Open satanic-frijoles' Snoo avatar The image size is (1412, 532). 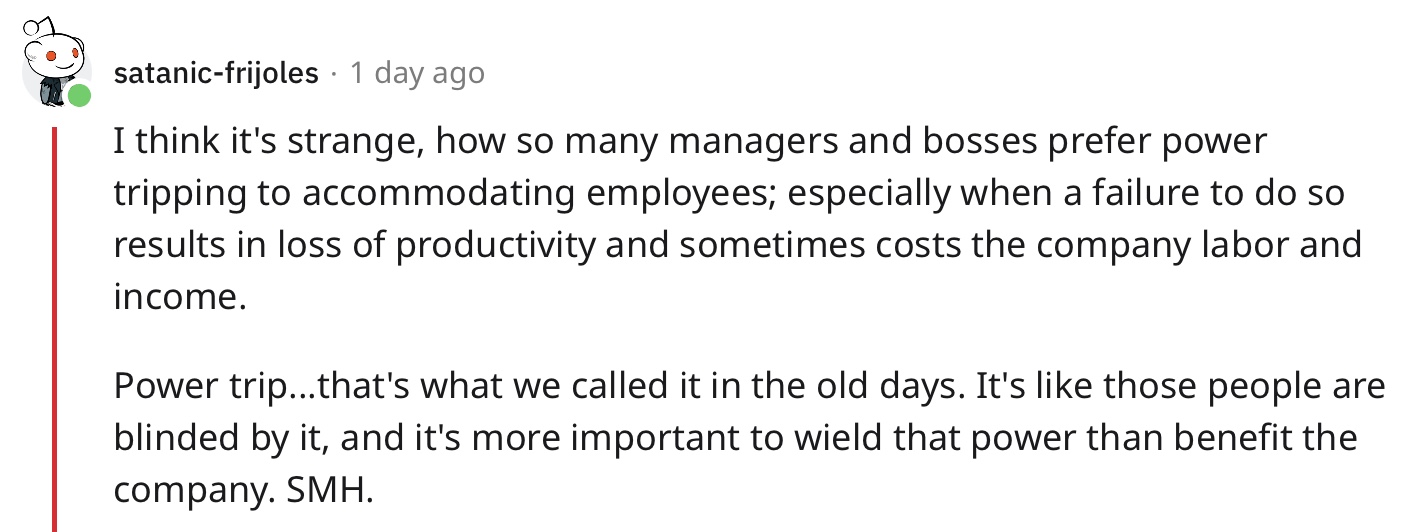pyautogui.click(x=55, y=63)
